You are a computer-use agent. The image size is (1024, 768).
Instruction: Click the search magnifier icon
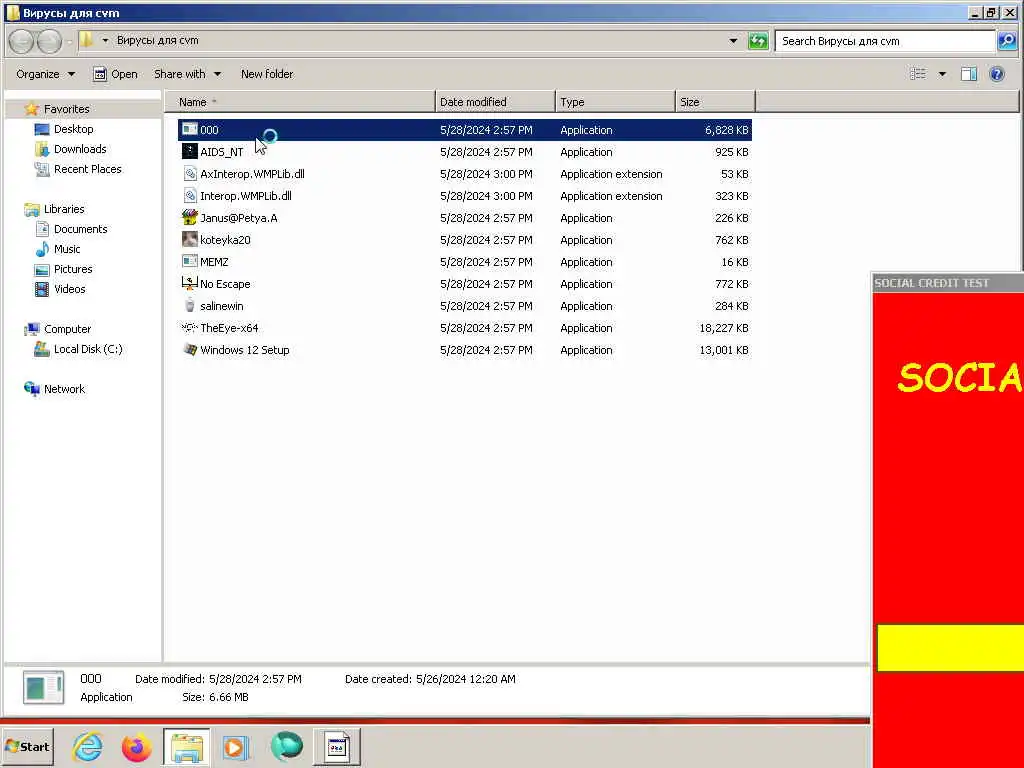(x=1006, y=41)
